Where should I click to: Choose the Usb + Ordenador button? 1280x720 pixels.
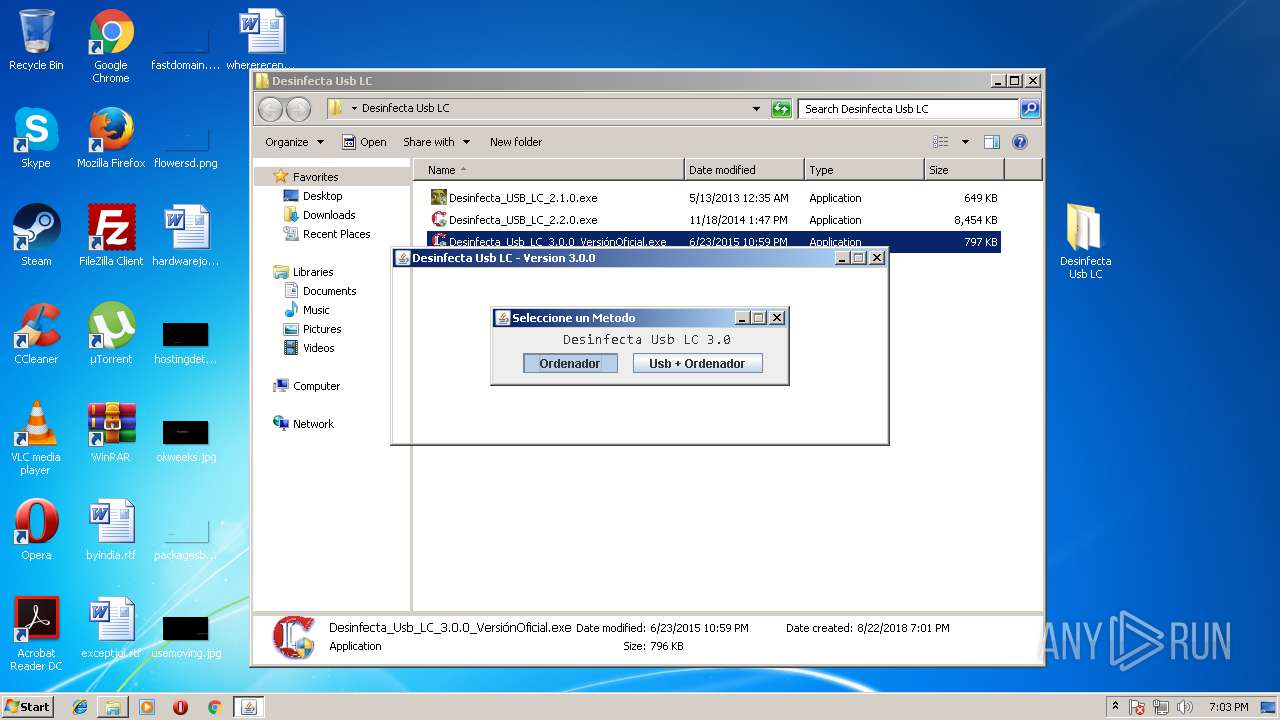pyautogui.click(x=697, y=364)
